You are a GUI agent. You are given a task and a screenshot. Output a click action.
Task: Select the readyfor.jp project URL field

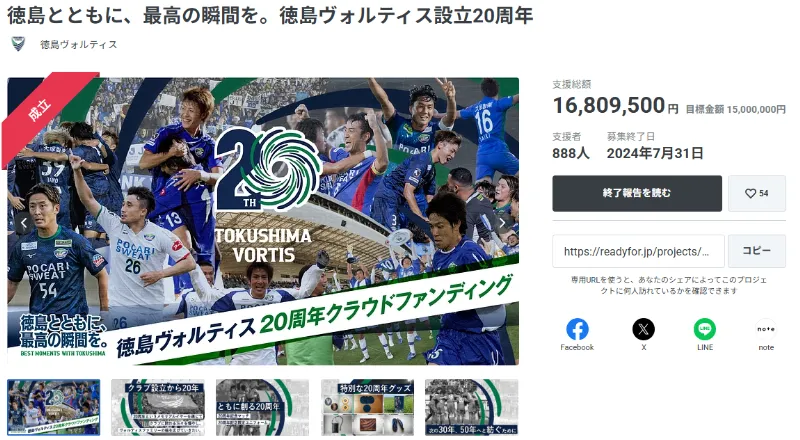(638, 251)
